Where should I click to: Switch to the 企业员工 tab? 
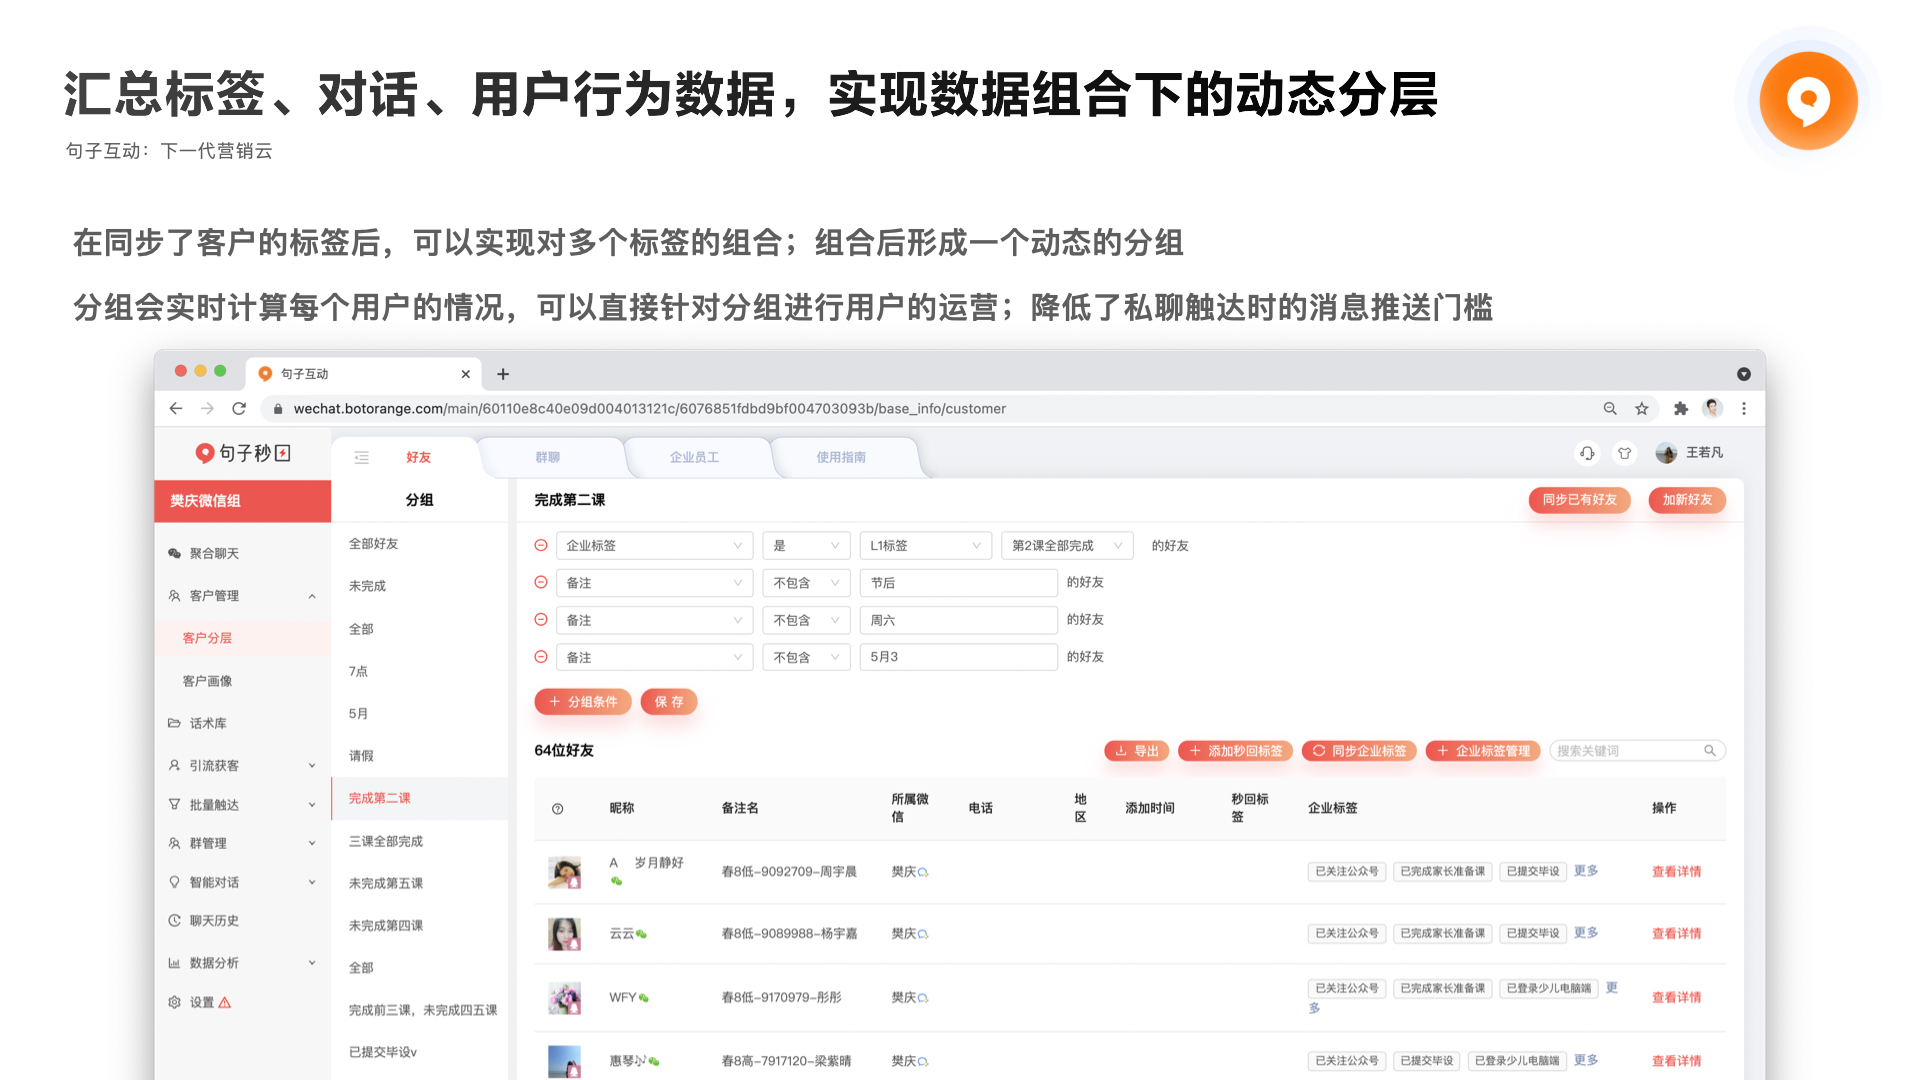click(694, 457)
